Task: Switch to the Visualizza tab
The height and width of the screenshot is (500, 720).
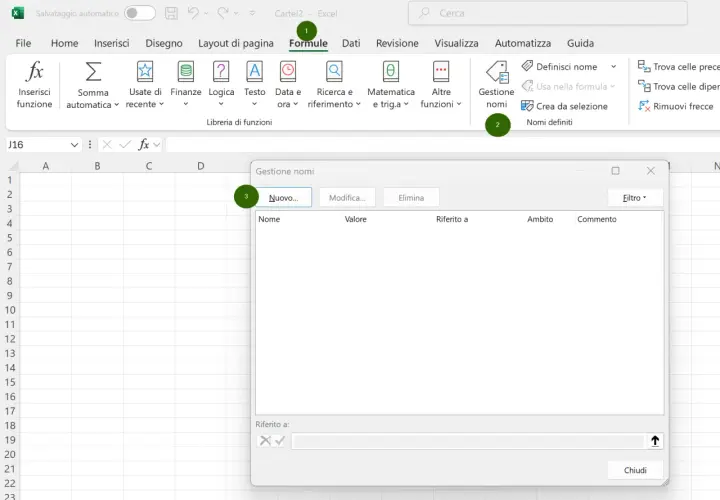Action: coord(456,43)
